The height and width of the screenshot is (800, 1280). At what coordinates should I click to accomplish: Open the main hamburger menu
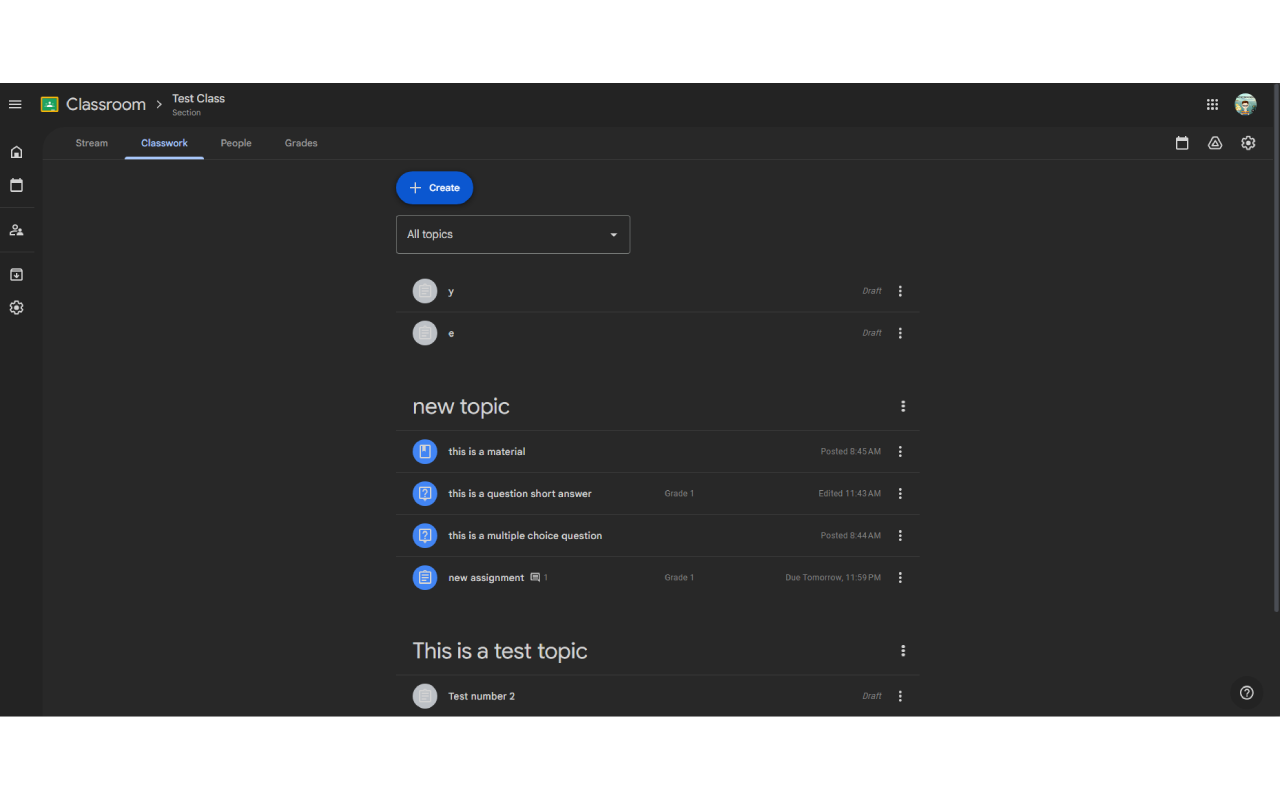click(15, 104)
